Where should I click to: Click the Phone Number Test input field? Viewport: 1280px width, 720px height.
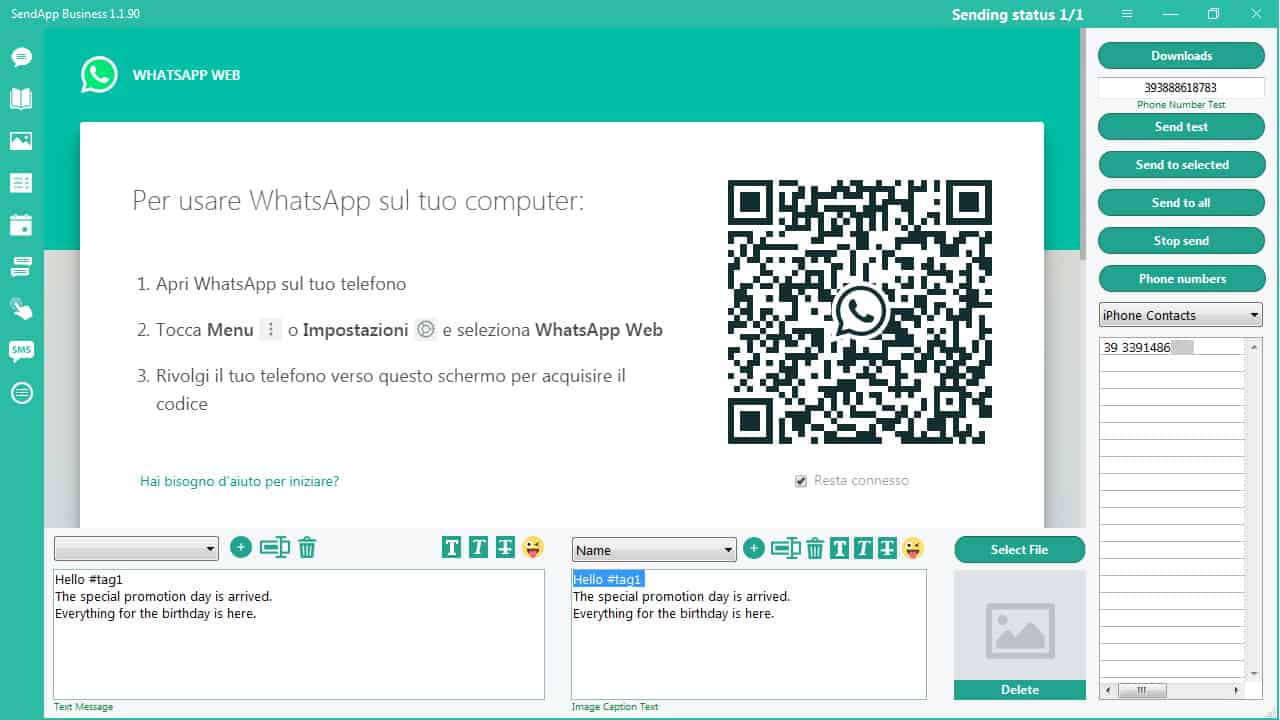[x=1181, y=88]
